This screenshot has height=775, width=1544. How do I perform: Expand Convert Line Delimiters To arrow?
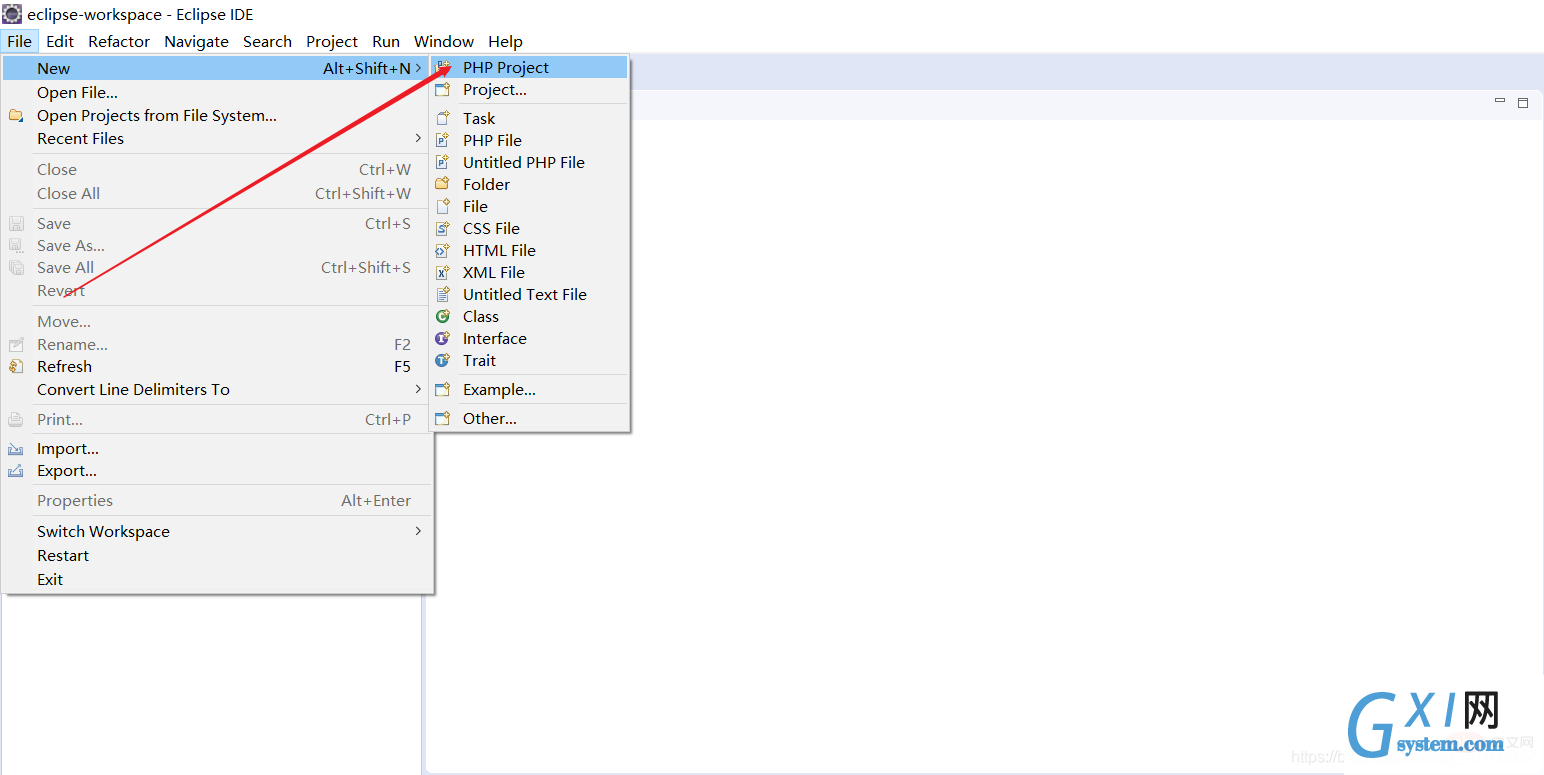click(x=419, y=389)
